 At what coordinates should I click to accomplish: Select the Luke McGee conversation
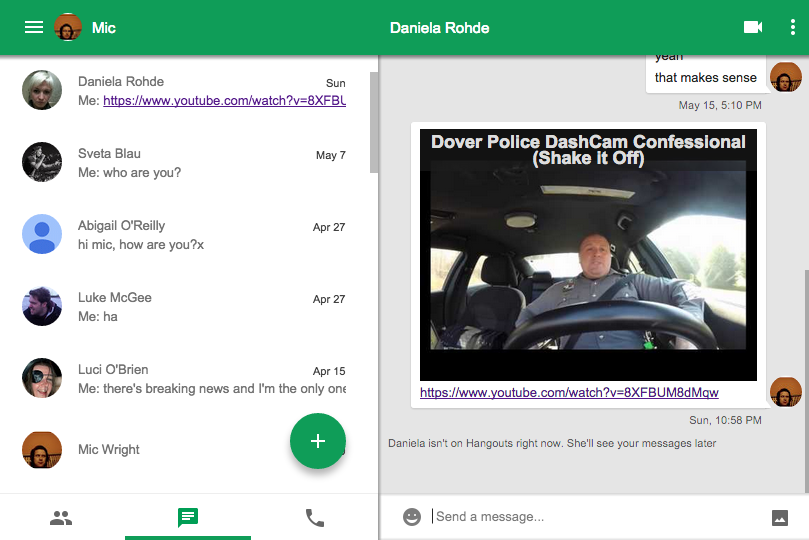(190, 307)
